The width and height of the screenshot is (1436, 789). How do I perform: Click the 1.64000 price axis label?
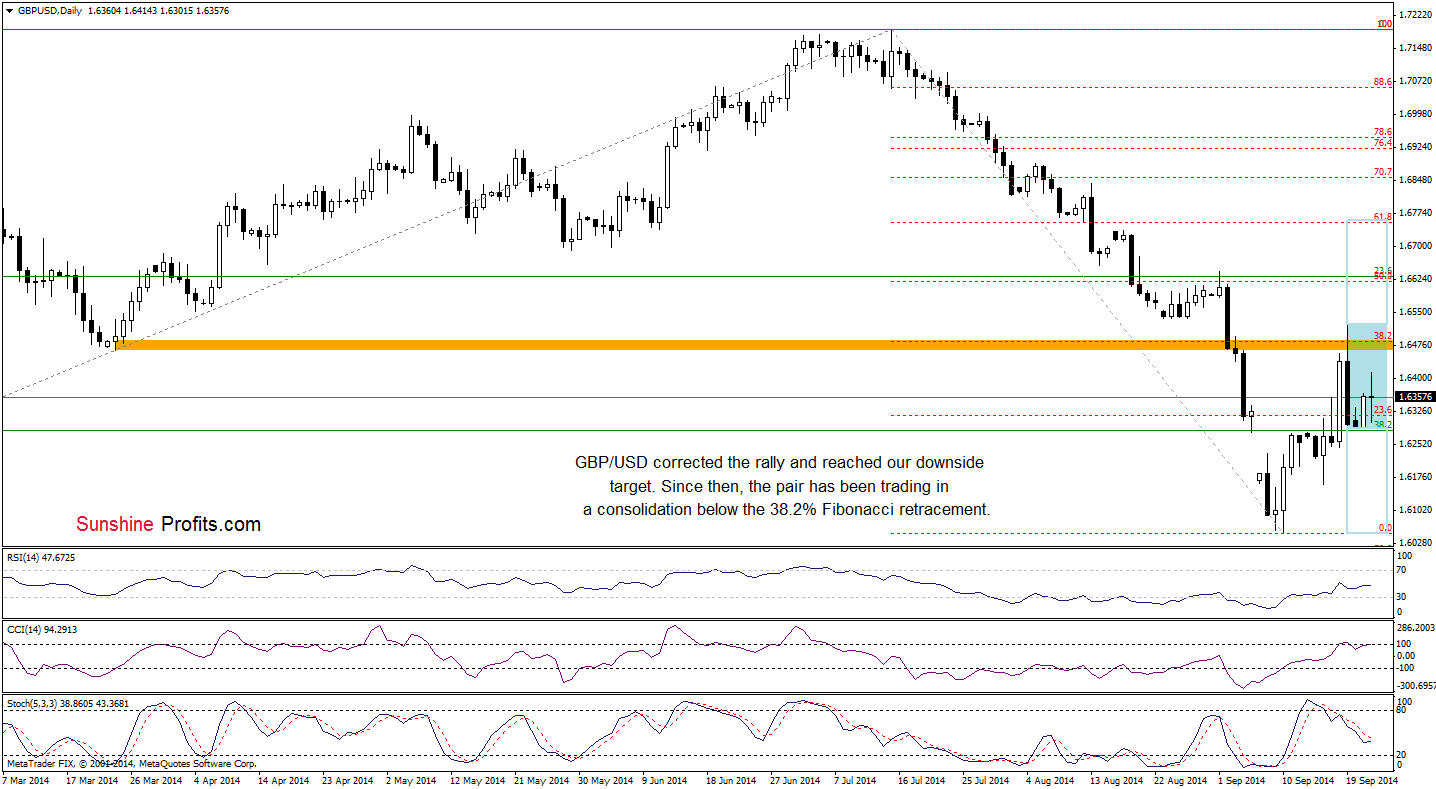pyautogui.click(x=1414, y=378)
